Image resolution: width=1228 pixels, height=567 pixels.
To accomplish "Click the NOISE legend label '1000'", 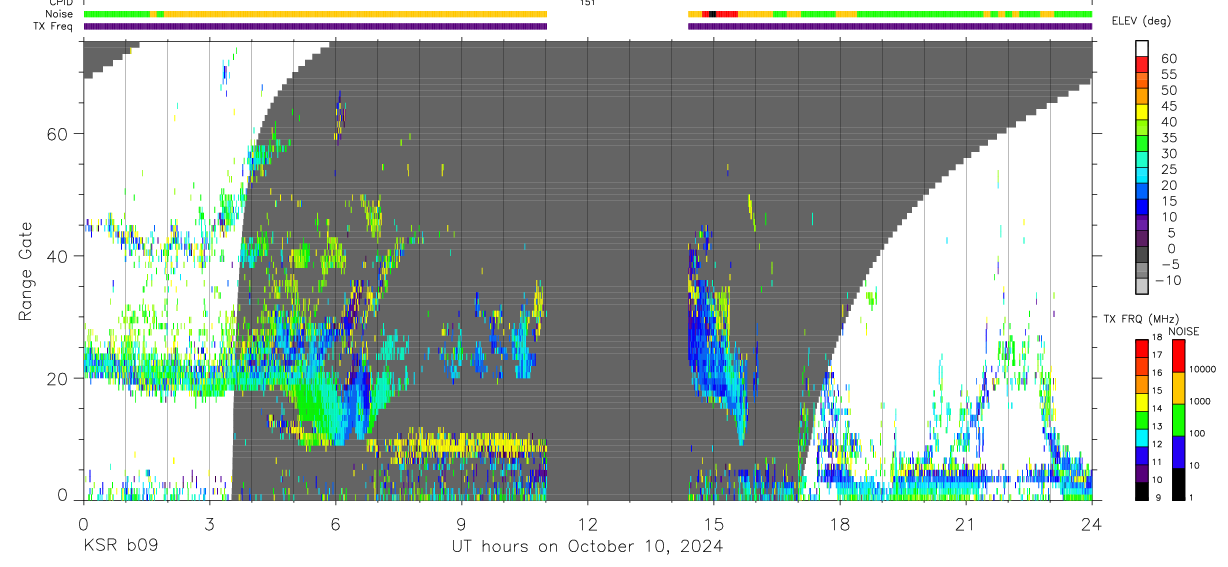I will pos(1201,402).
